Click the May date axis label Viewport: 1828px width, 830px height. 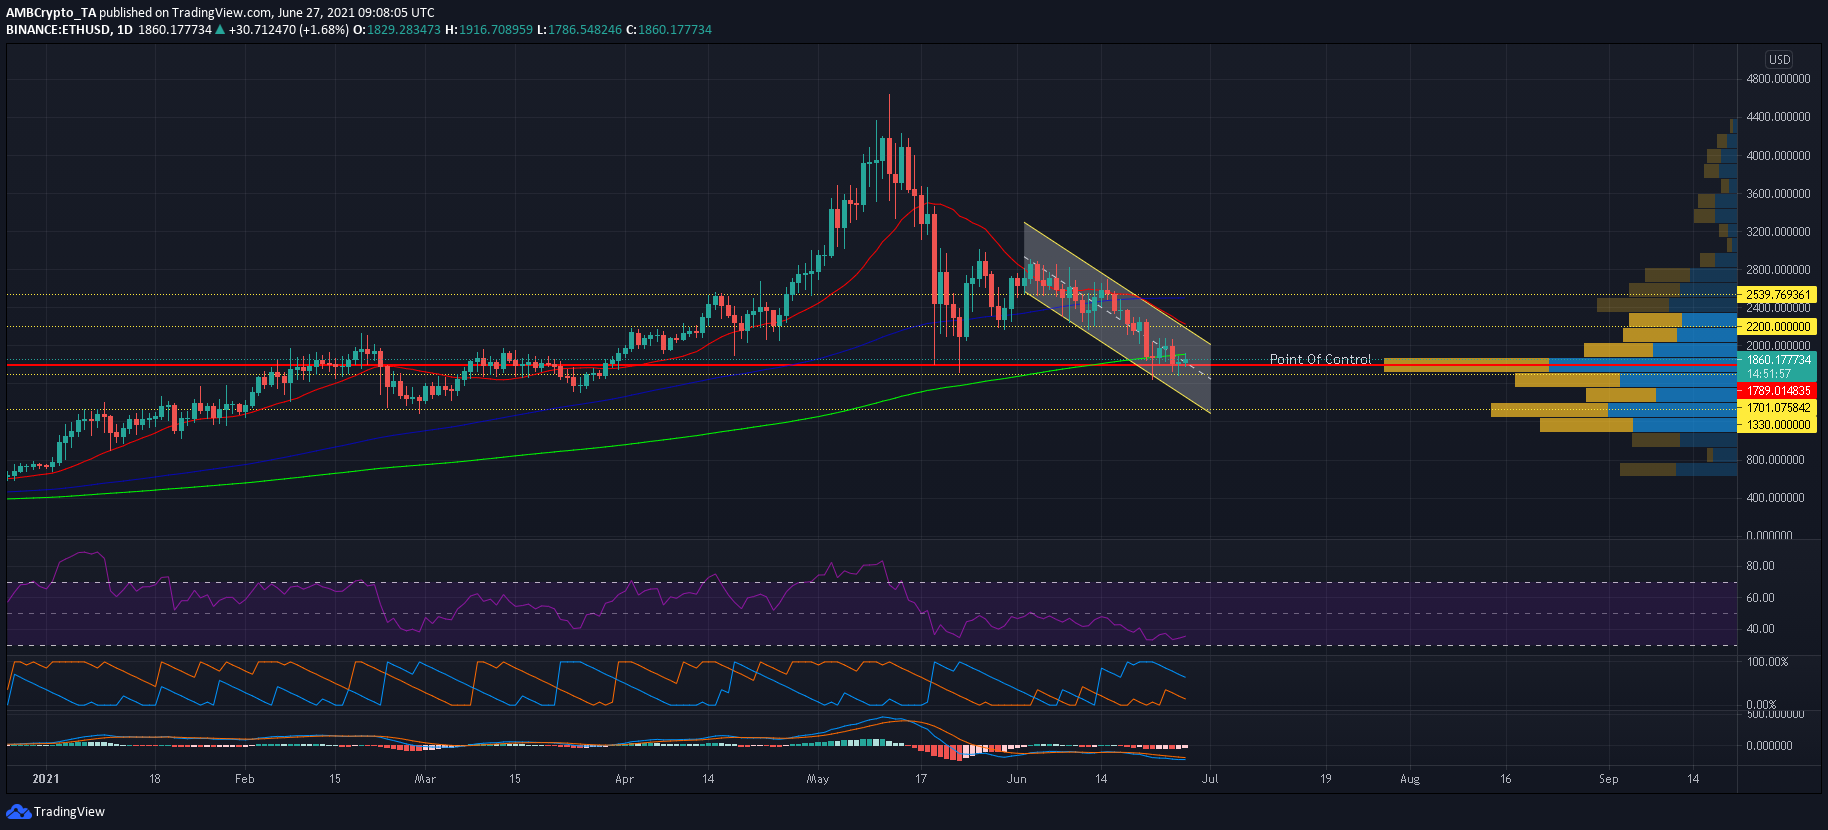817,779
